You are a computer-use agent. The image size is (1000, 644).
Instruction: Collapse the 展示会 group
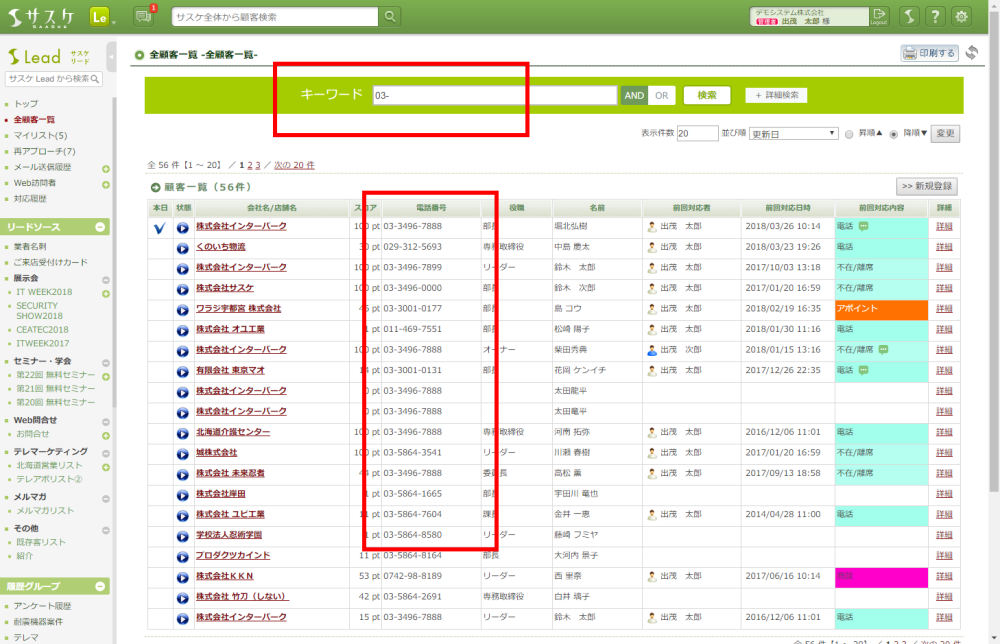105,278
